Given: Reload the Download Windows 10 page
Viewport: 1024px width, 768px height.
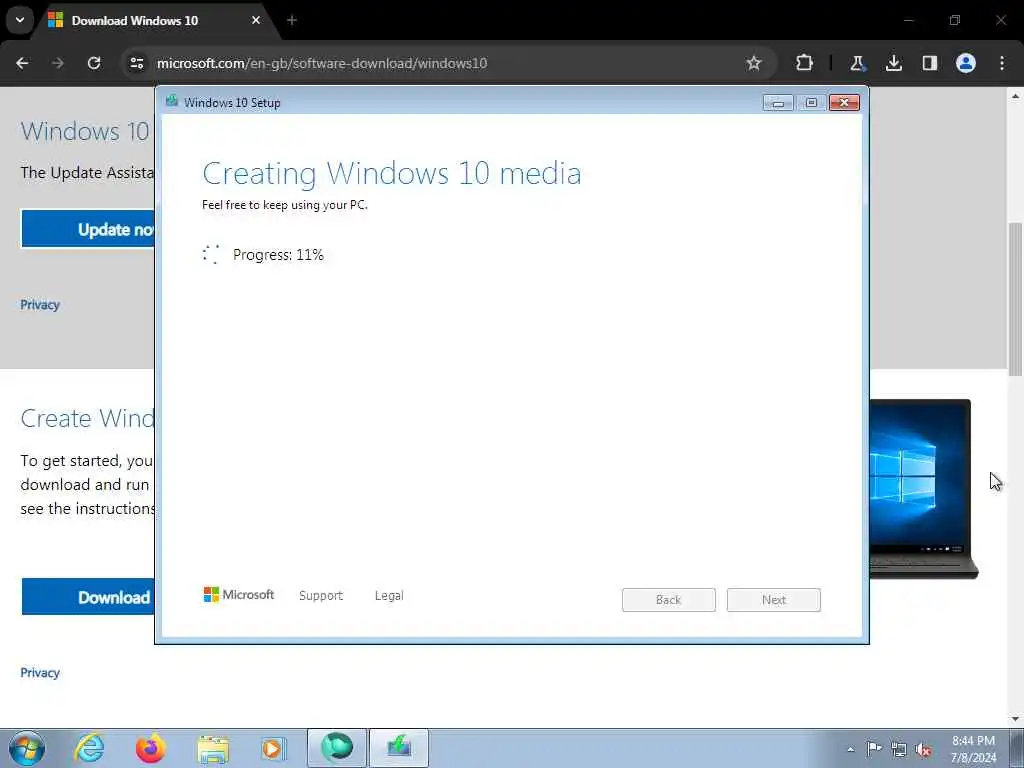Looking at the screenshot, I should (x=94, y=63).
